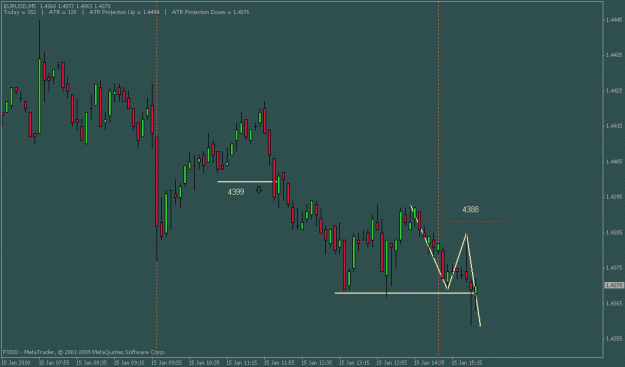The height and width of the screenshot is (367, 625).
Task: Click the '15 Jan 13:15' time axis label
Action: tap(354, 363)
